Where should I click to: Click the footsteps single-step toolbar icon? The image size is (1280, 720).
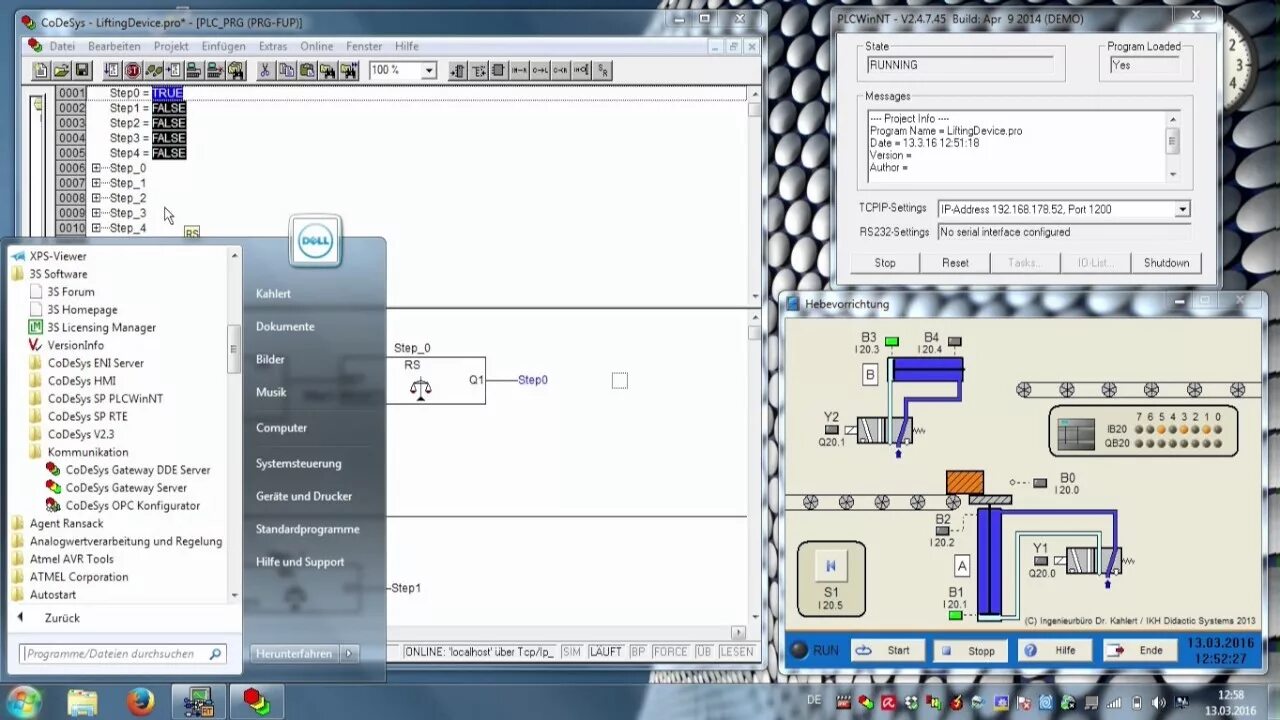tap(154, 70)
